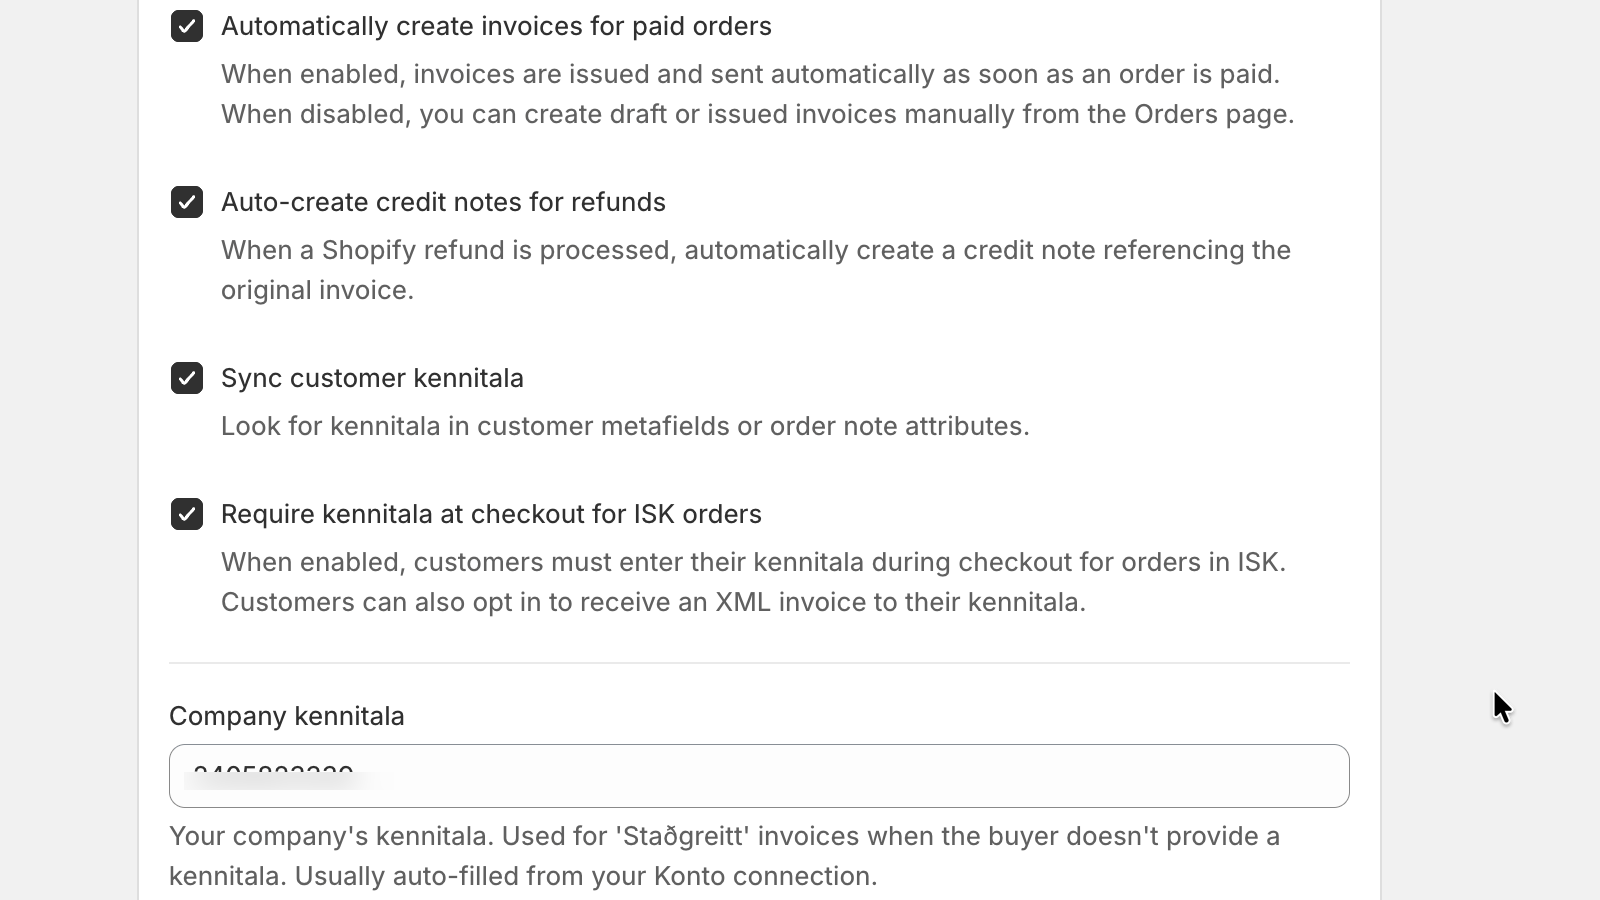
Task: Click the sentence starting 'When enabled, invoices are issued'
Action: 750,74
